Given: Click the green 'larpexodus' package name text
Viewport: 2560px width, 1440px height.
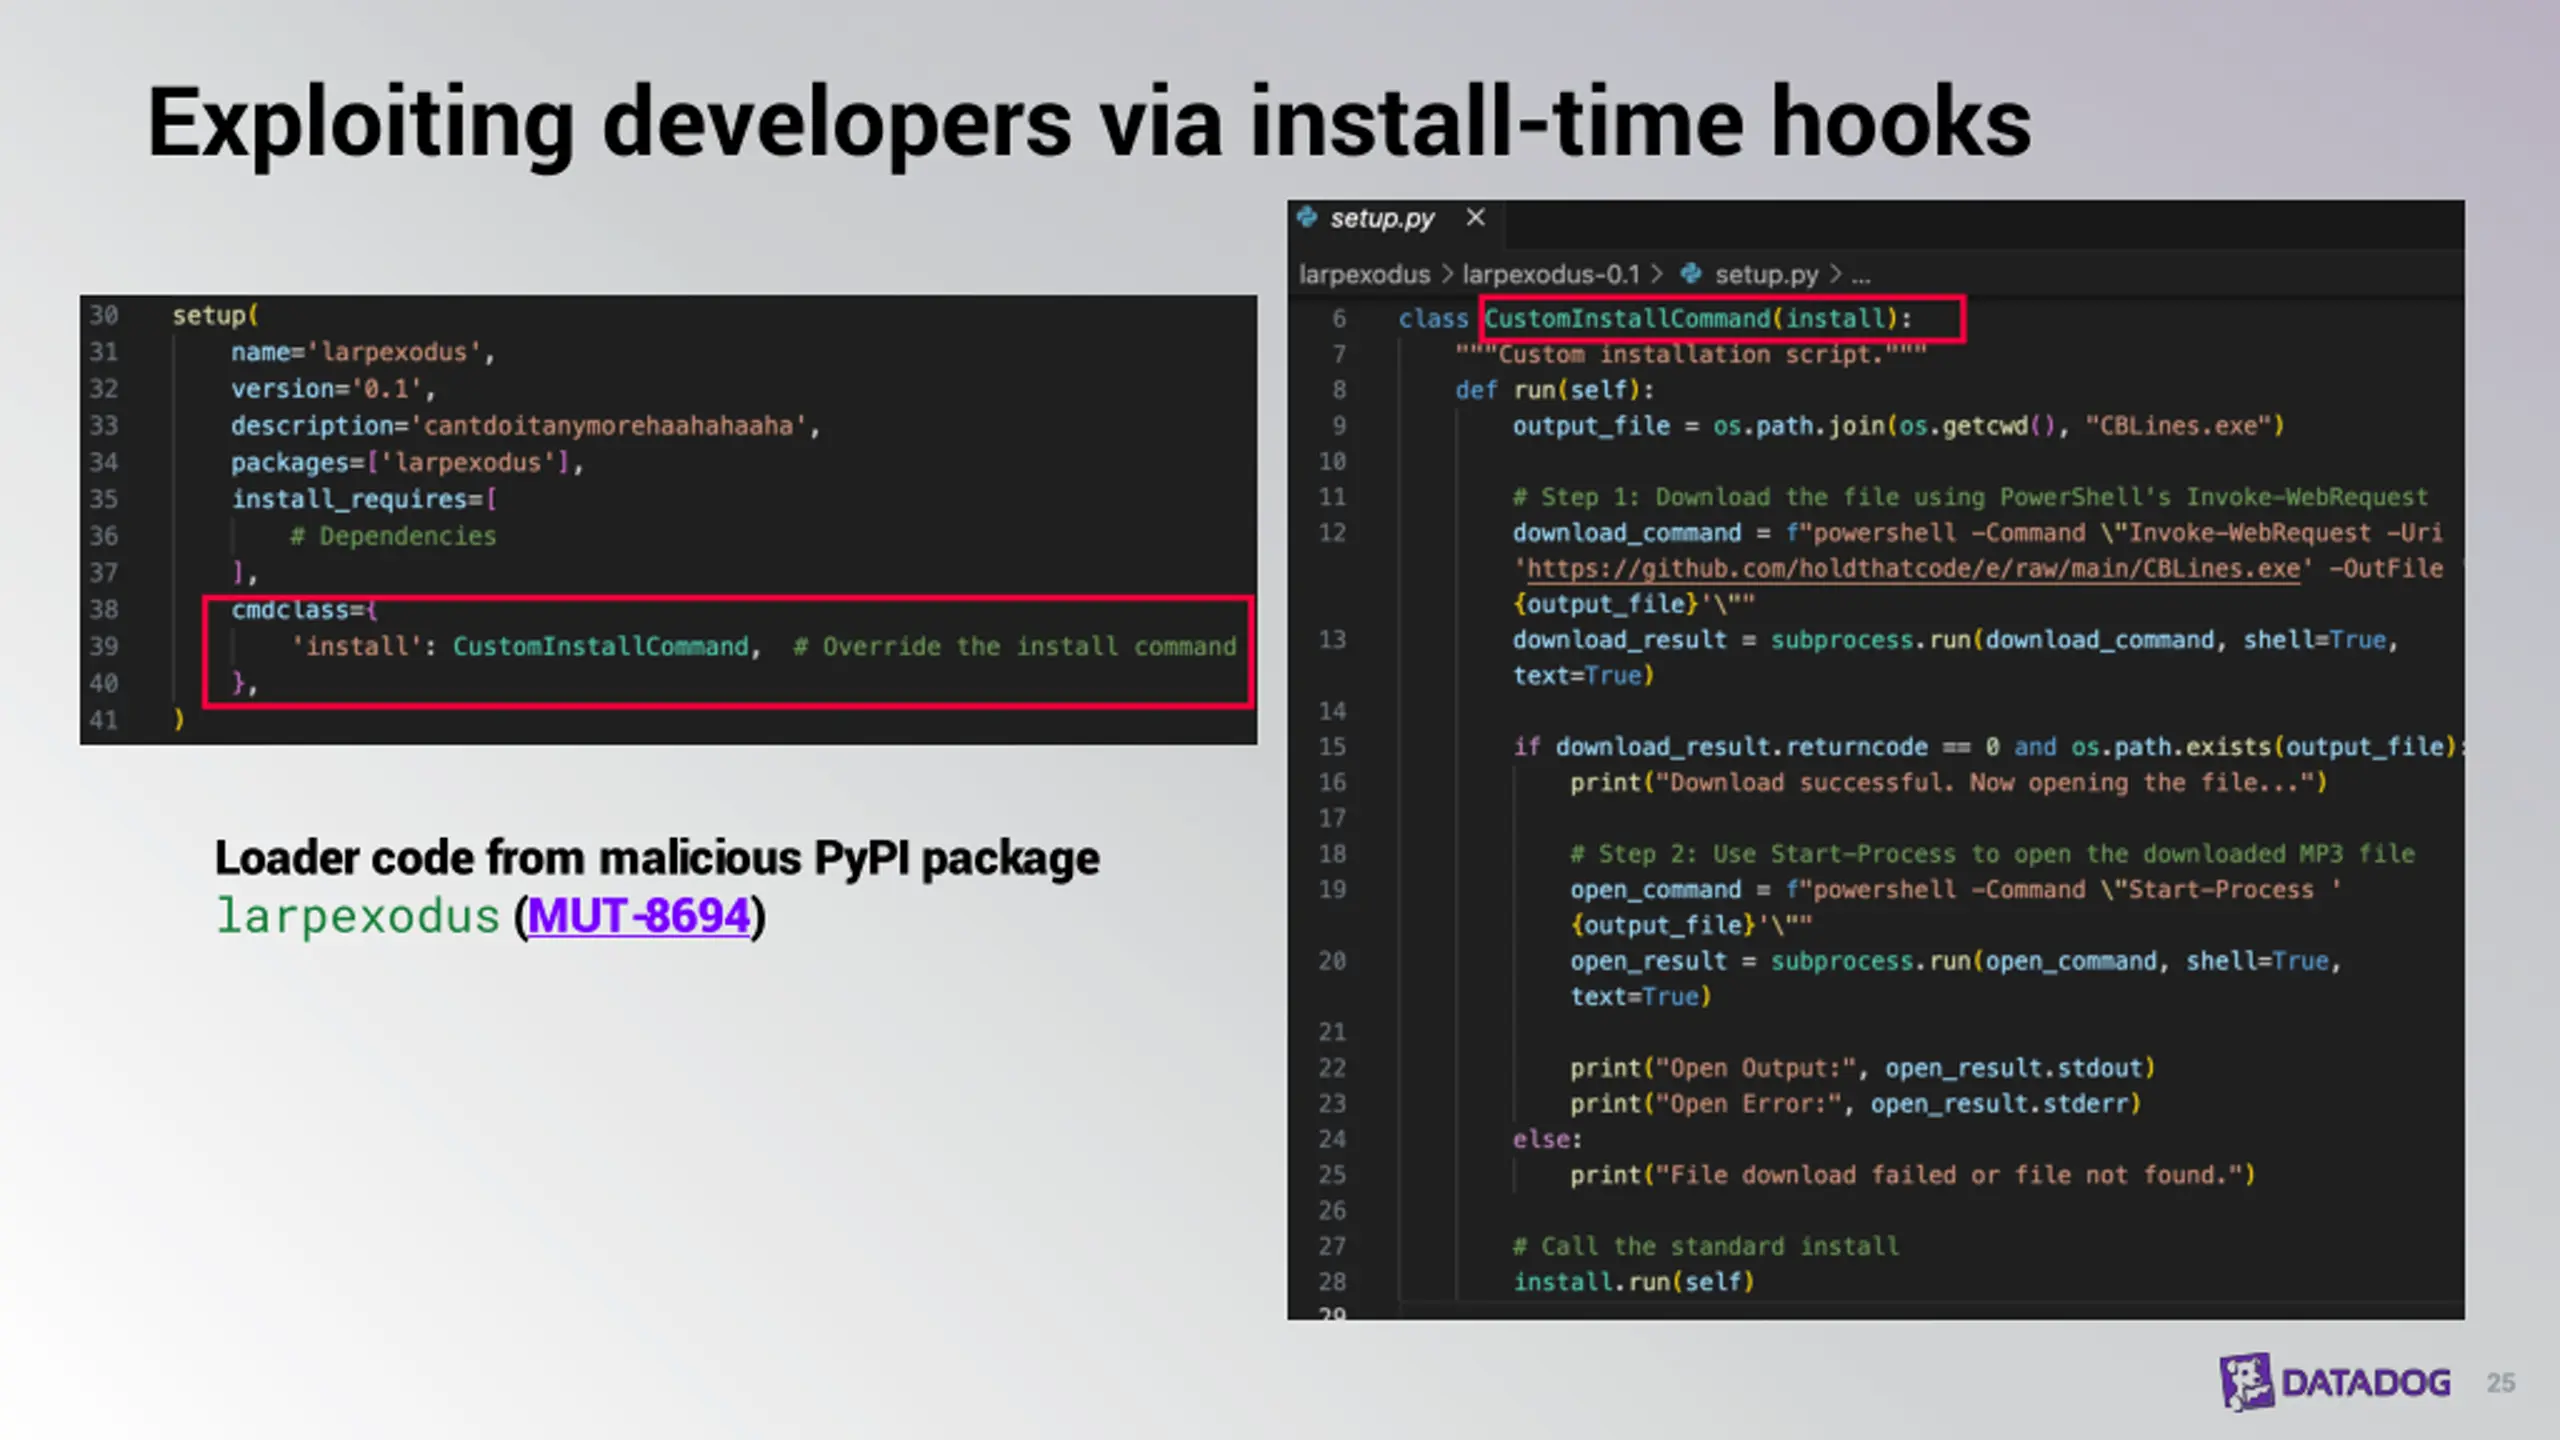Looking at the screenshot, I should point(357,916).
